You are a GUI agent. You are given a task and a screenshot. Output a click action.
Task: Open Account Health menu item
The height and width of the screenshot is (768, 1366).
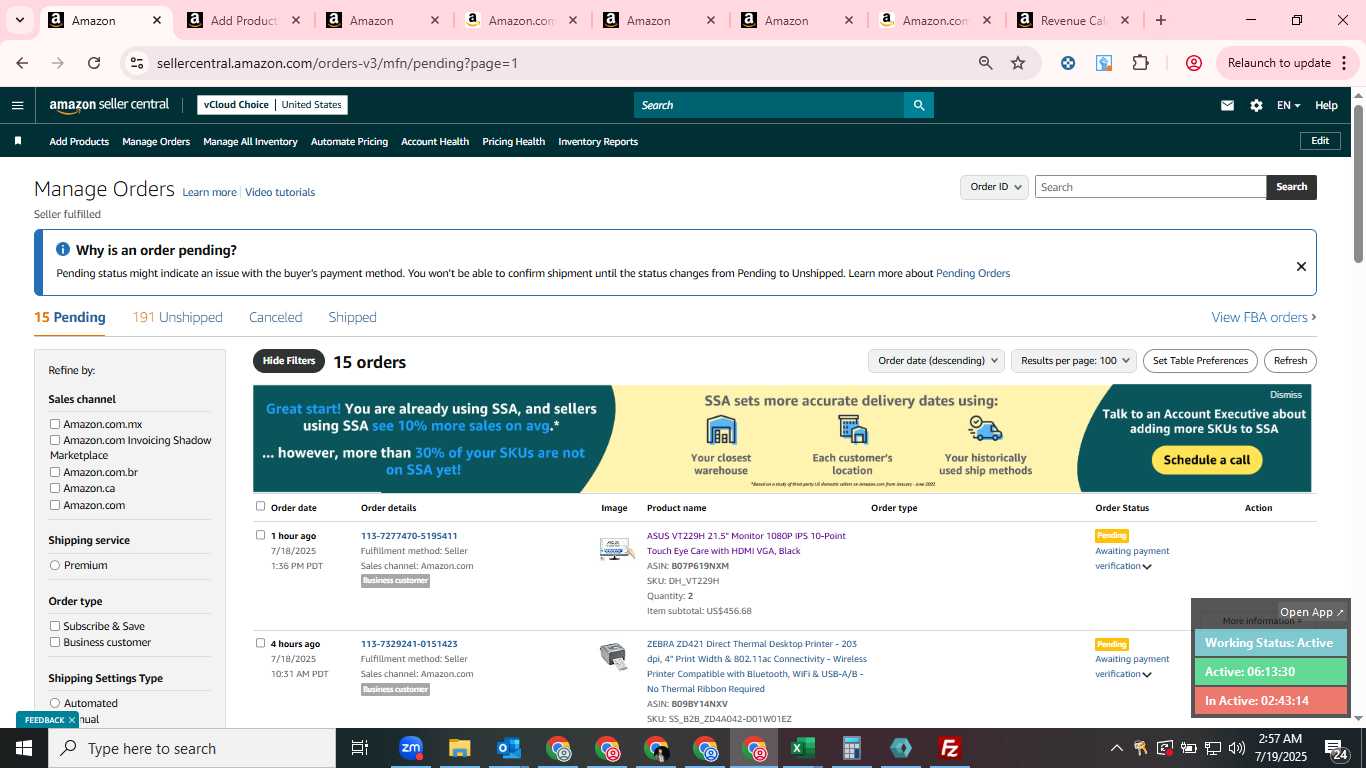point(435,141)
